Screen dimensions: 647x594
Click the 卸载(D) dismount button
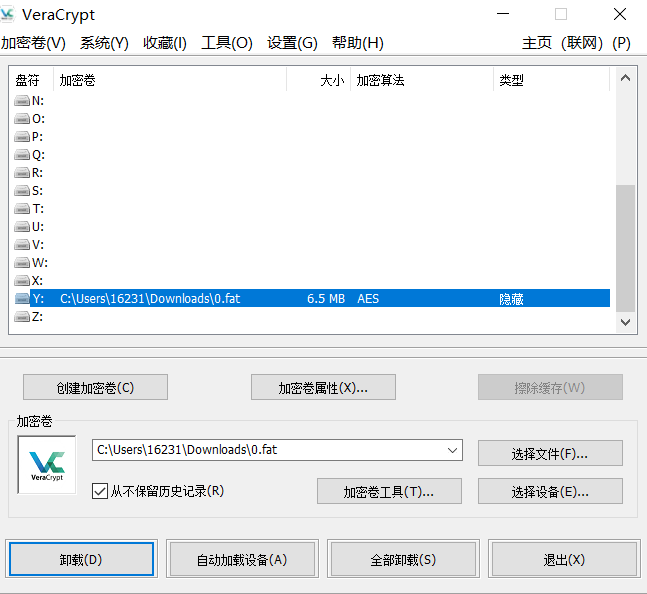point(81,559)
